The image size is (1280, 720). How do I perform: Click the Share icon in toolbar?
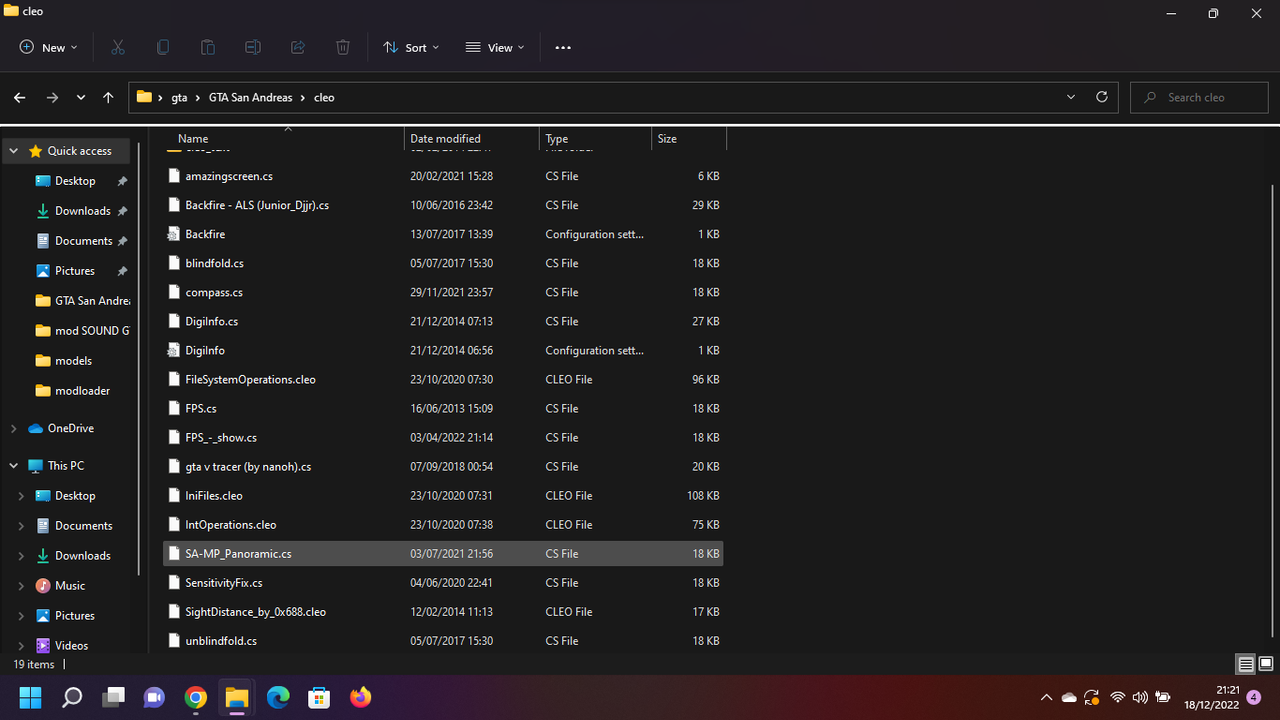tap(298, 47)
